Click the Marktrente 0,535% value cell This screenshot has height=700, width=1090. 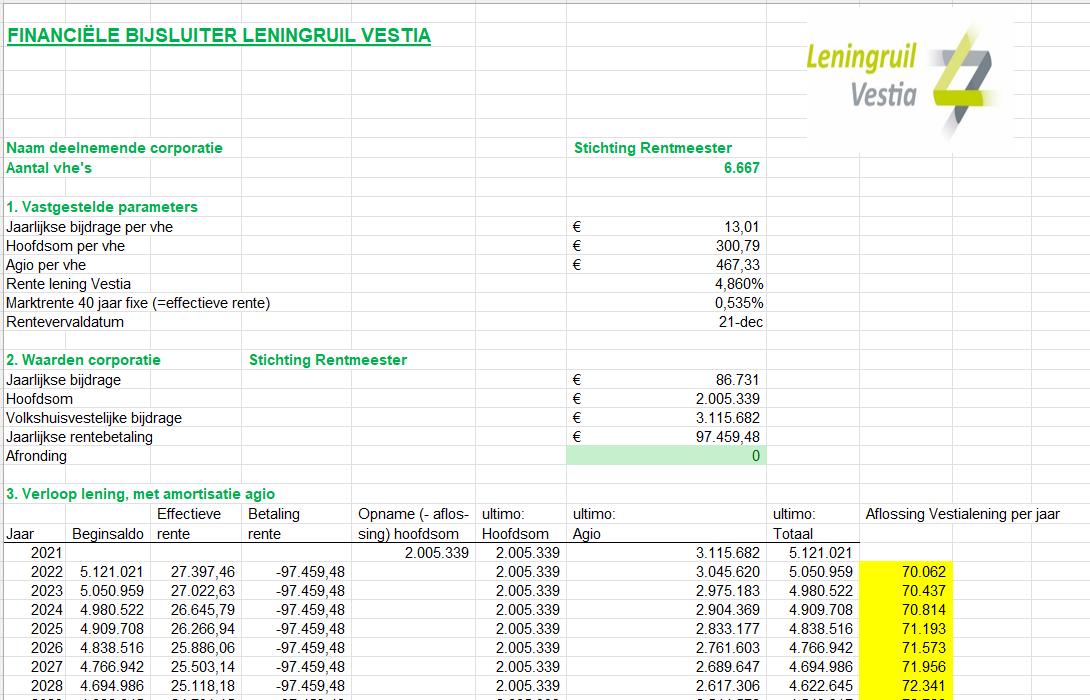tap(666, 303)
